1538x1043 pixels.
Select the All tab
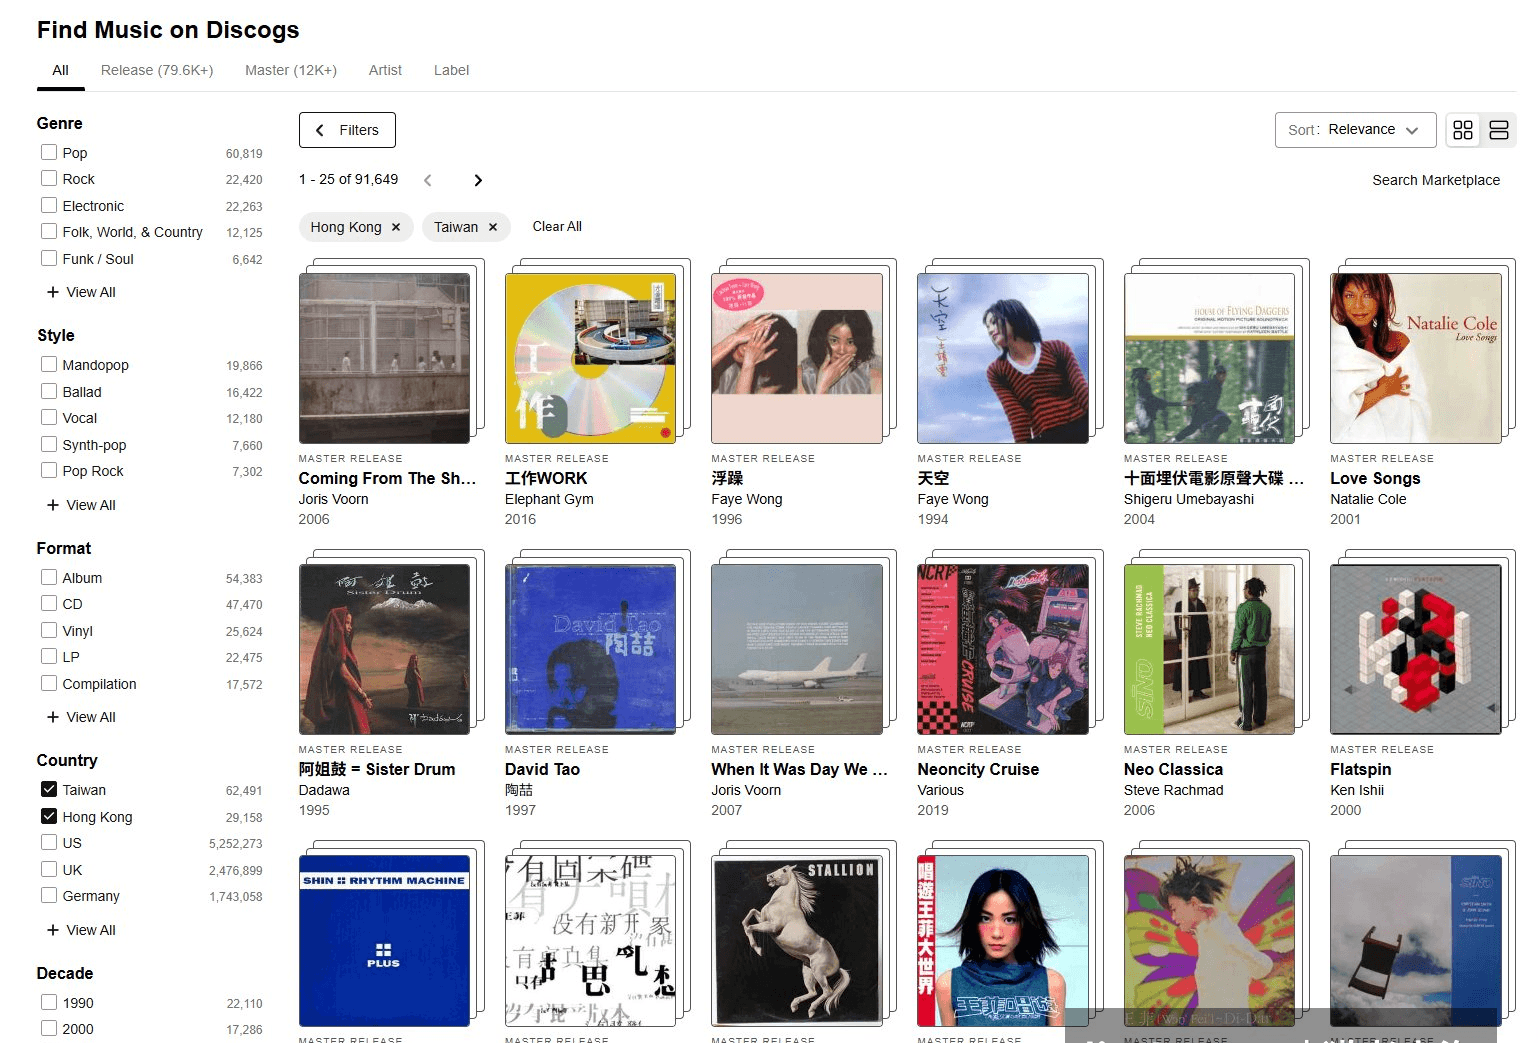click(x=60, y=70)
